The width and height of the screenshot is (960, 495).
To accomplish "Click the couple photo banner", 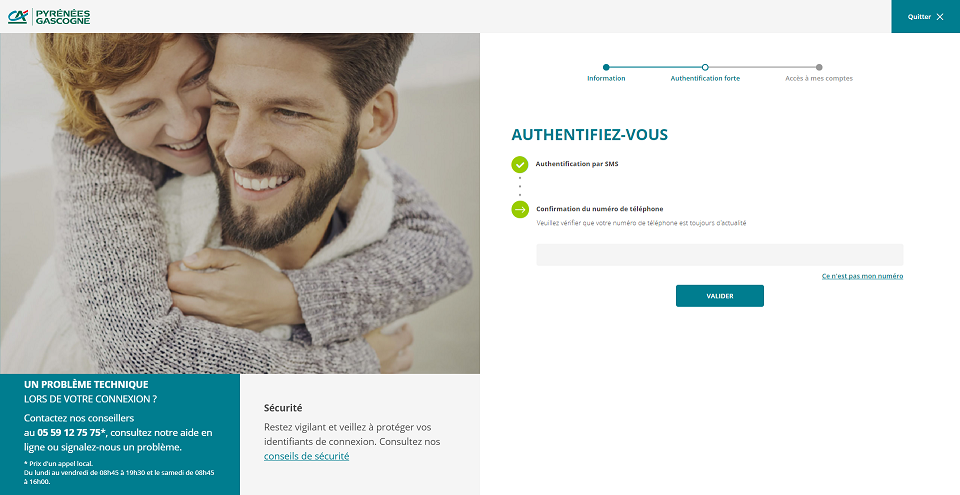I will [240, 203].
